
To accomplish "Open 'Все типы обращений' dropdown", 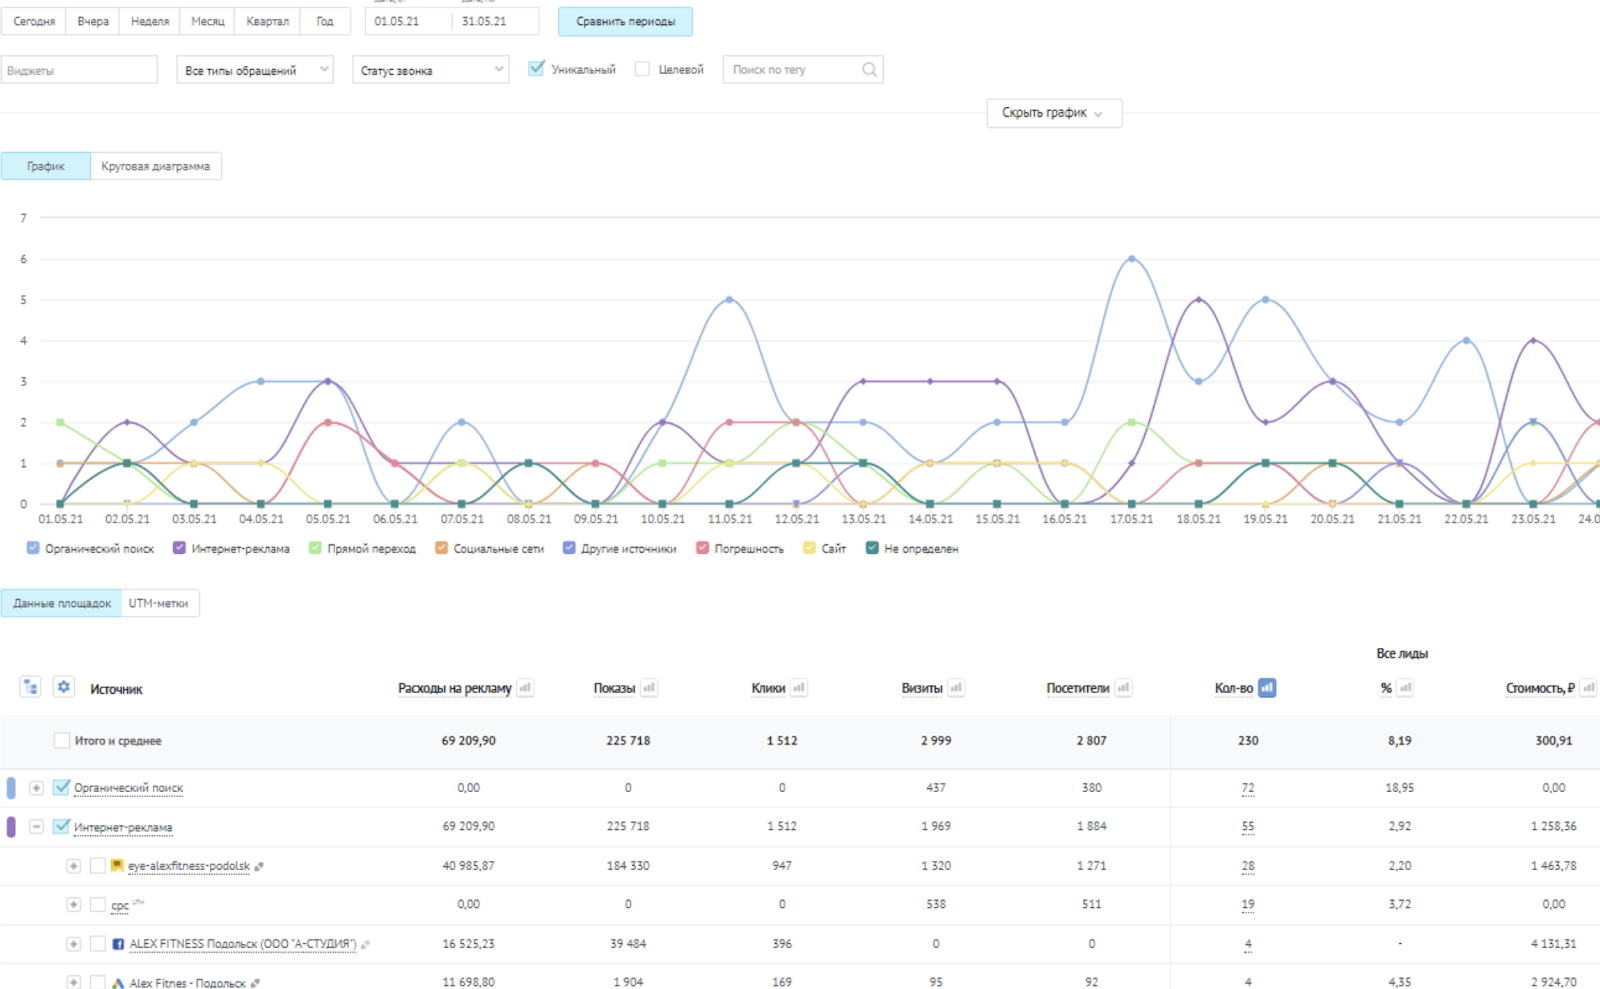I will point(255,70).
